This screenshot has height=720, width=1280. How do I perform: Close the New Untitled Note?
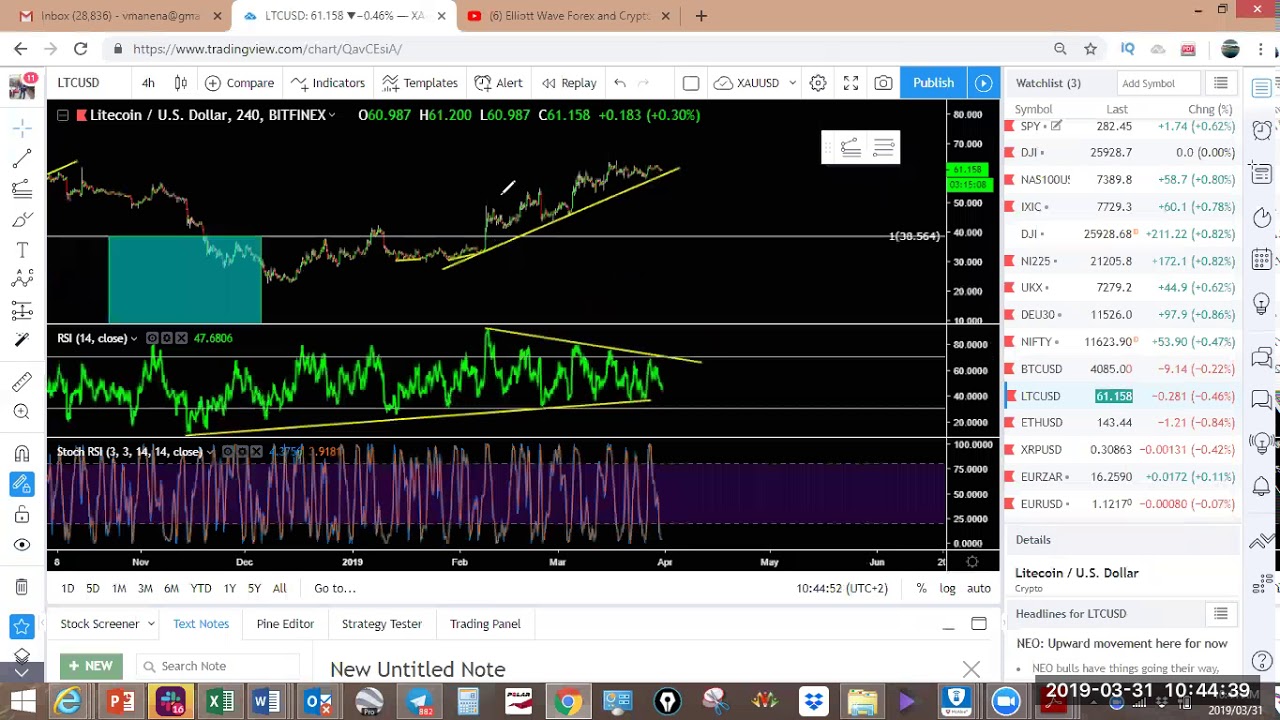[x=971, y=669]
